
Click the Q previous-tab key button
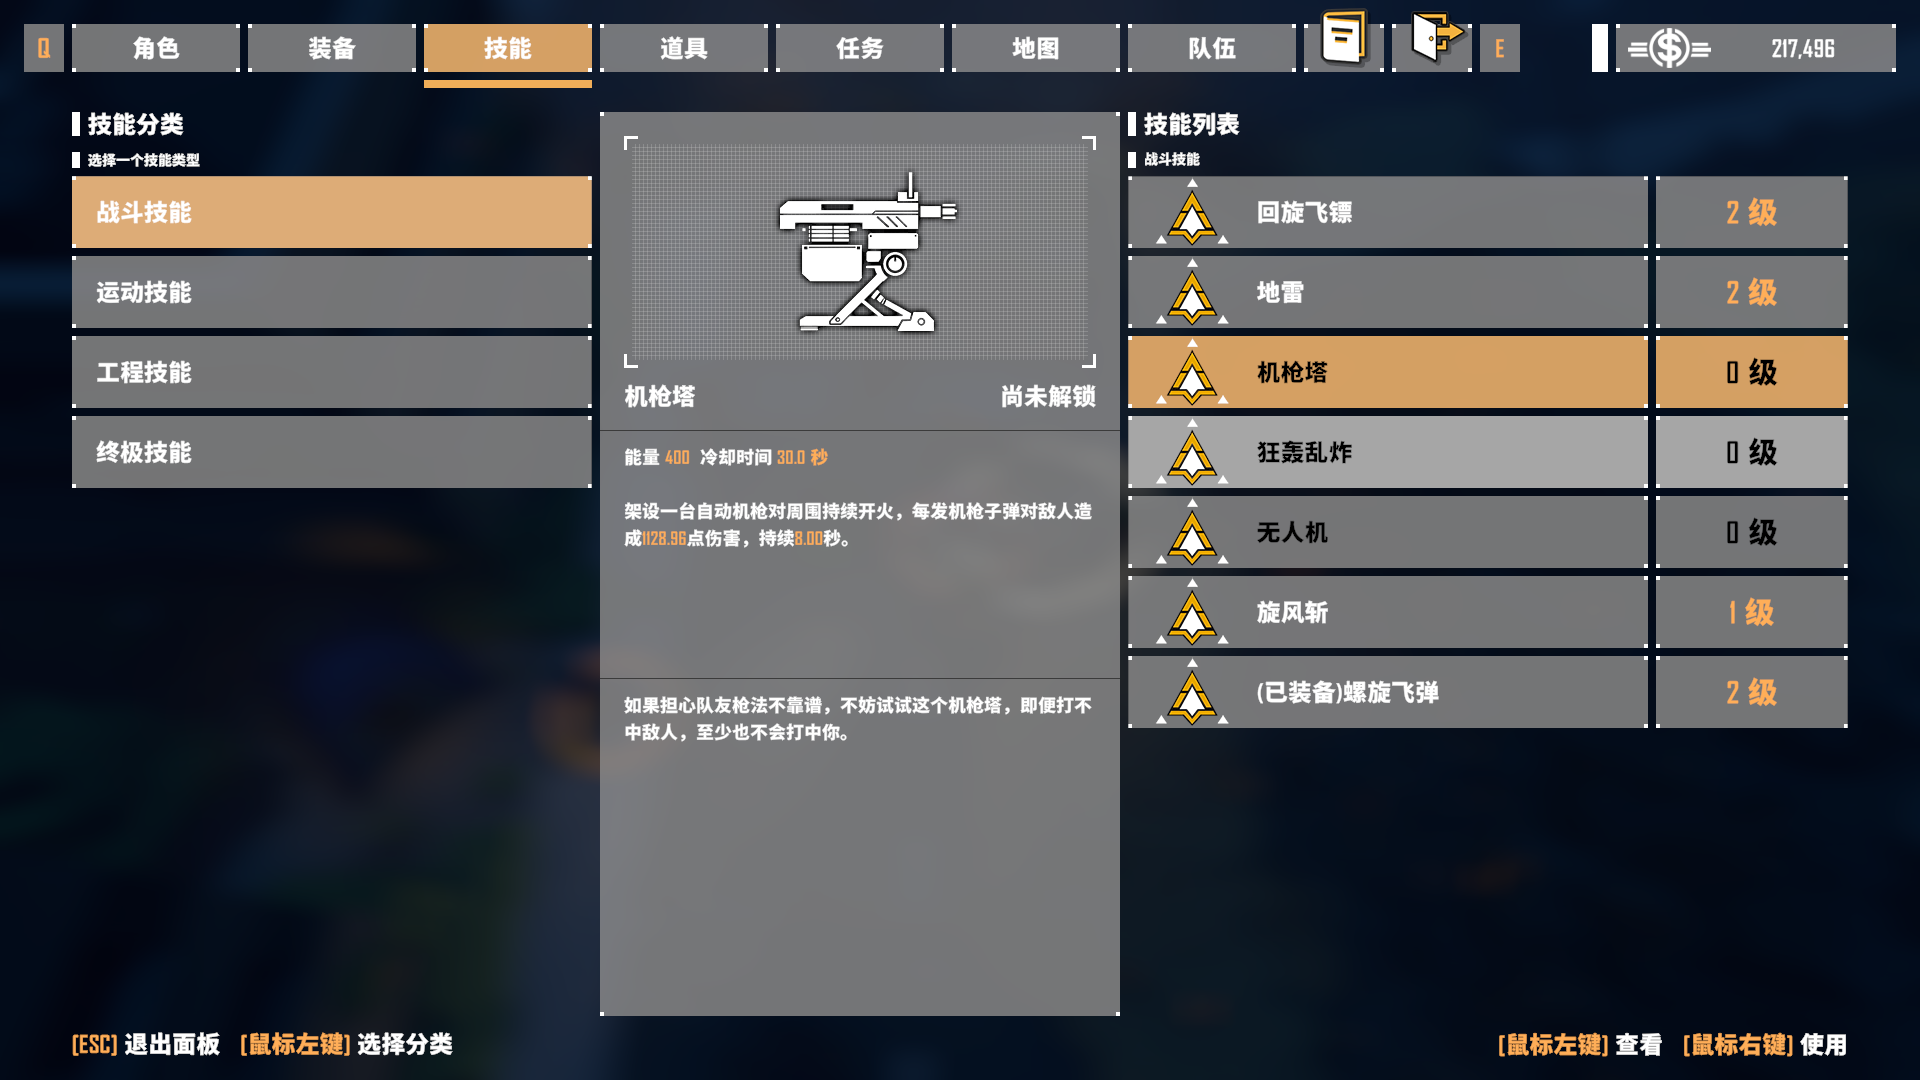(x=44, y=48)
